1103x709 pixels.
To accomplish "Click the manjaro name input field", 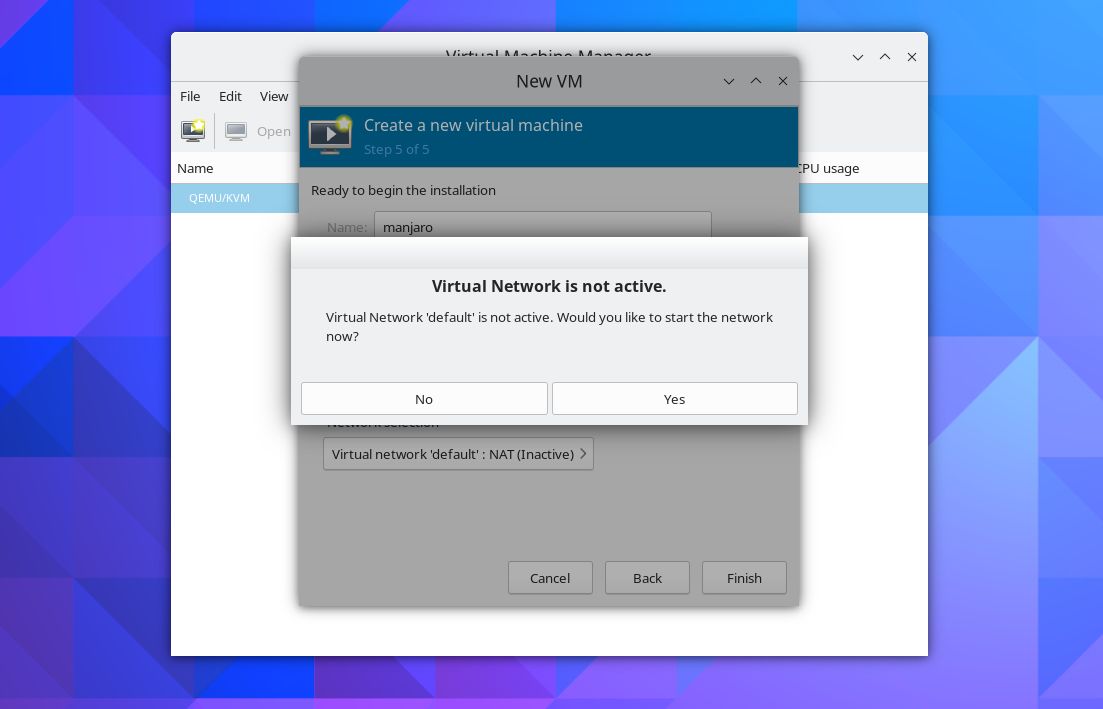I will click(x=543, y=227).
